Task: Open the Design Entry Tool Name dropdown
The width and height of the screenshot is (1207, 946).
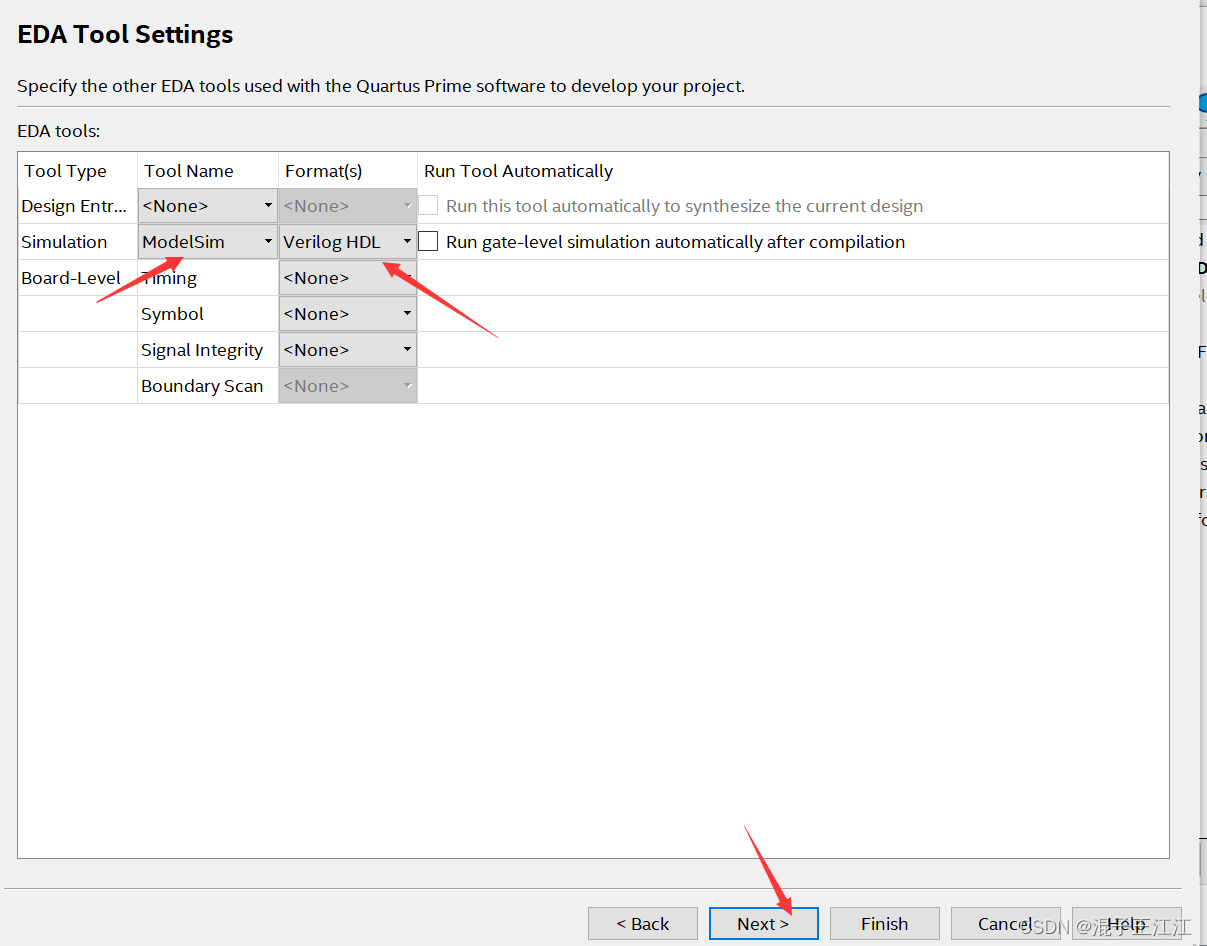Action: tap(207, 206)
